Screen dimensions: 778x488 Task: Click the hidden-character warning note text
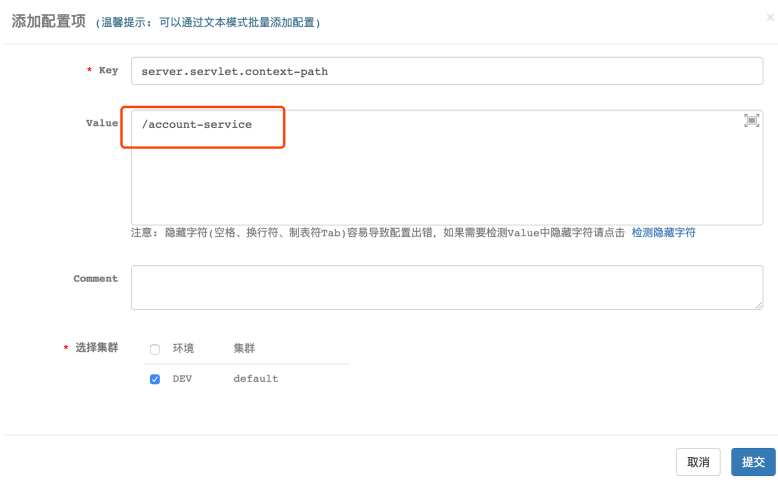coord(378,233)
